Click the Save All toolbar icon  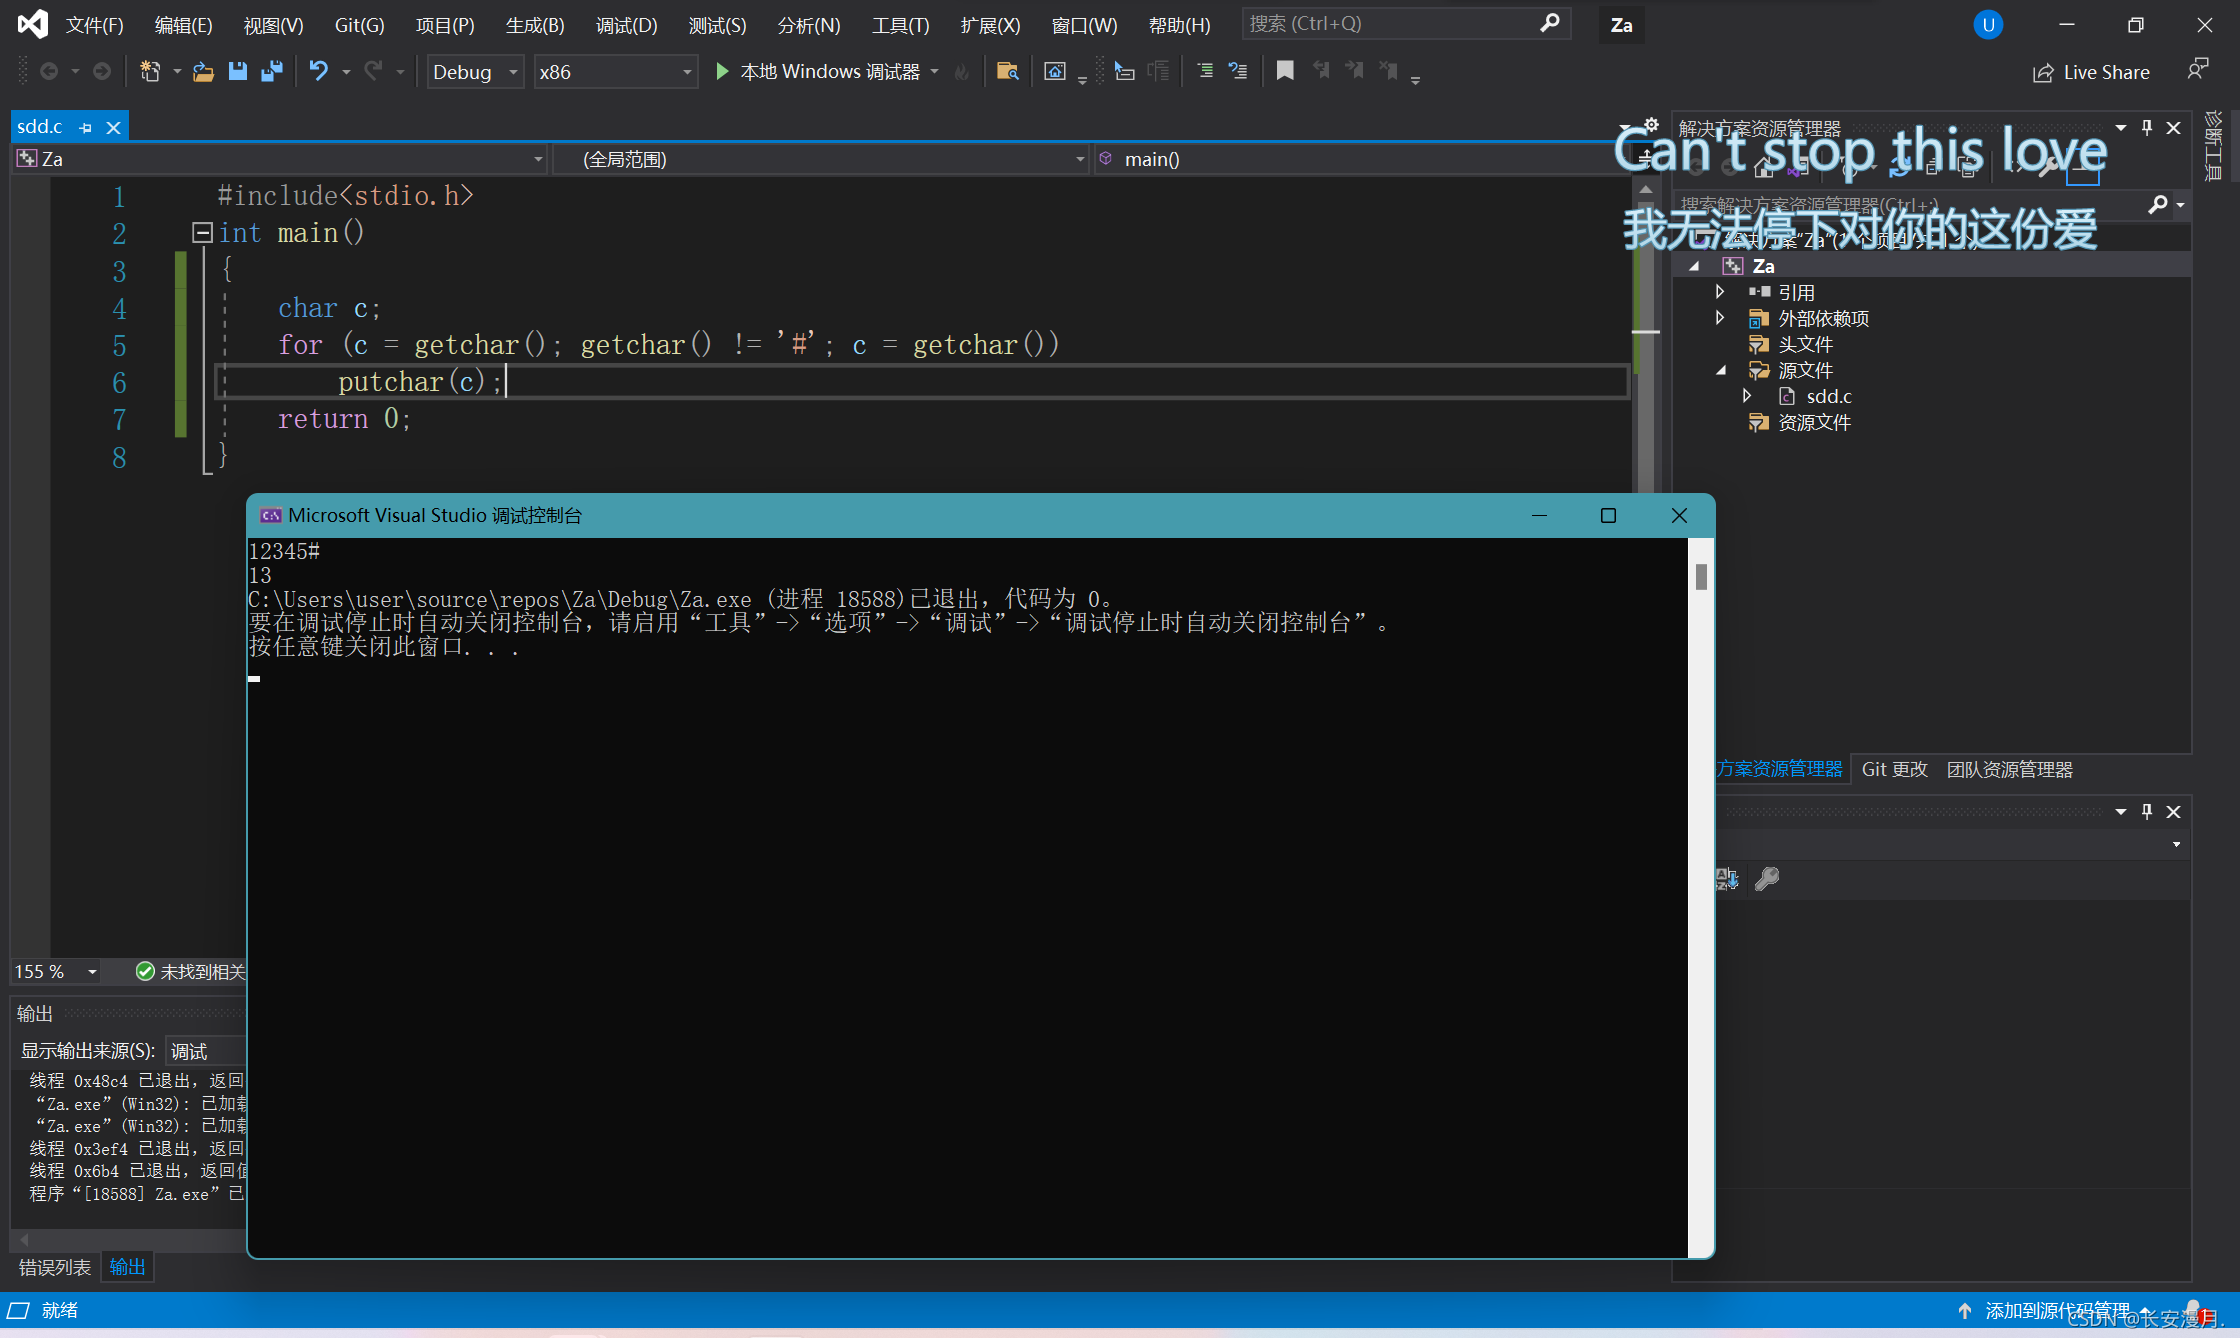[x=271, y=71]
